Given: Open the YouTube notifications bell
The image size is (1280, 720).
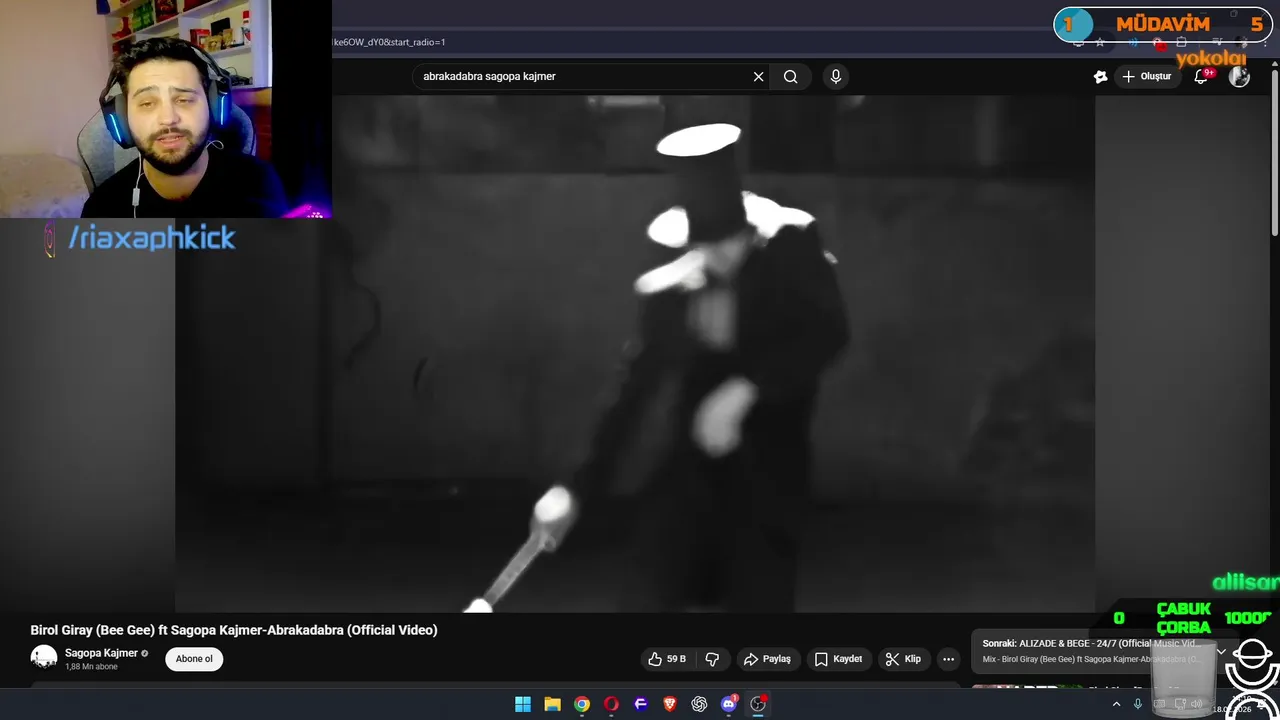Looking at the screenshot, I should [1202, 76].
